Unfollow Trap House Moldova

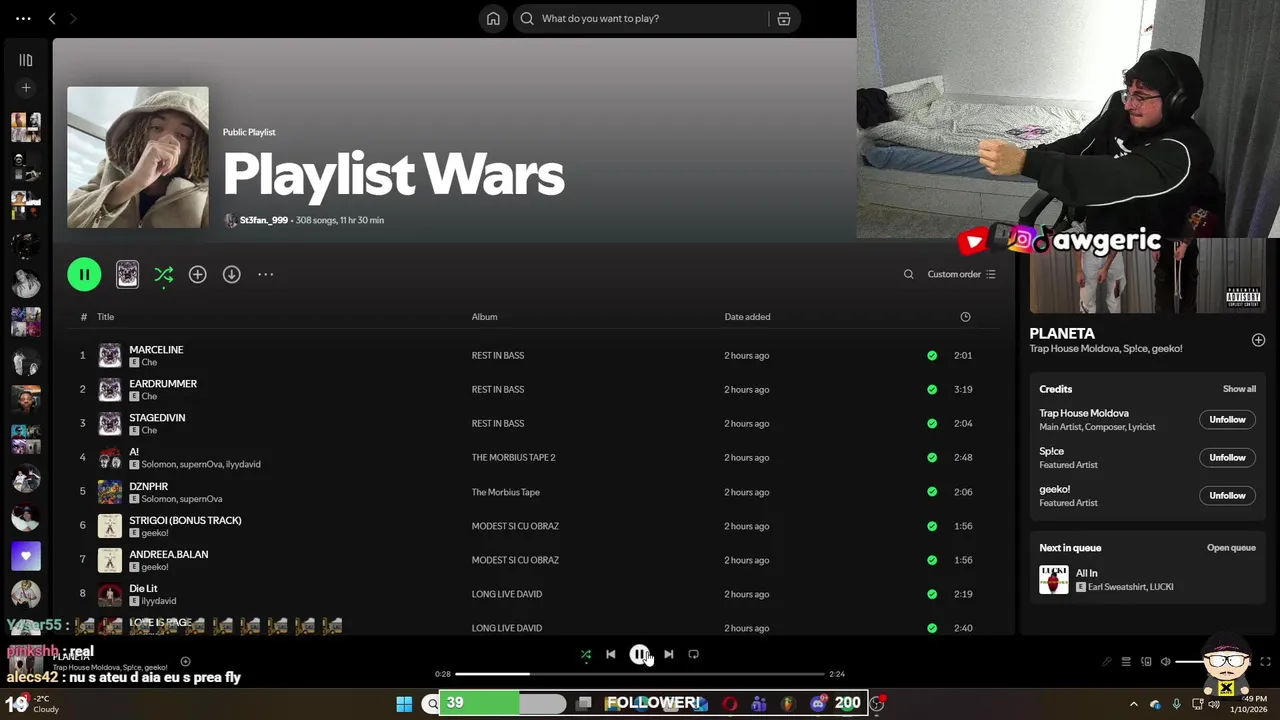point(1227,420)
